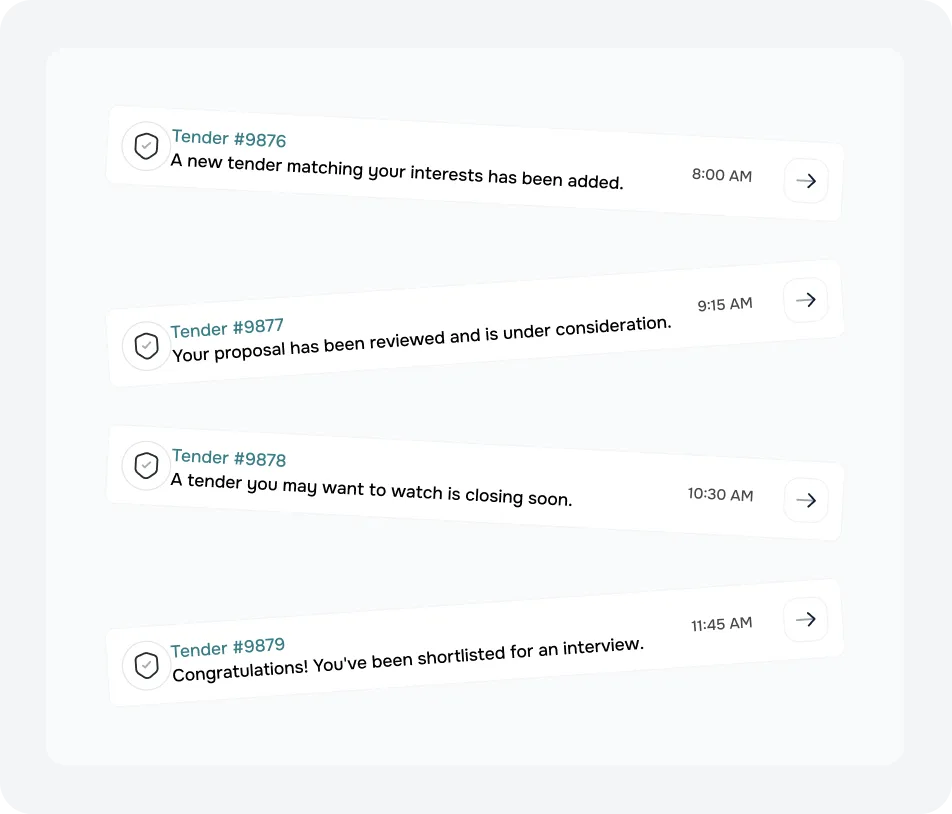This screenshot has height=814, width=952.
Task: Click the 11:45 AM timestamp
Action: coord(721,624)
